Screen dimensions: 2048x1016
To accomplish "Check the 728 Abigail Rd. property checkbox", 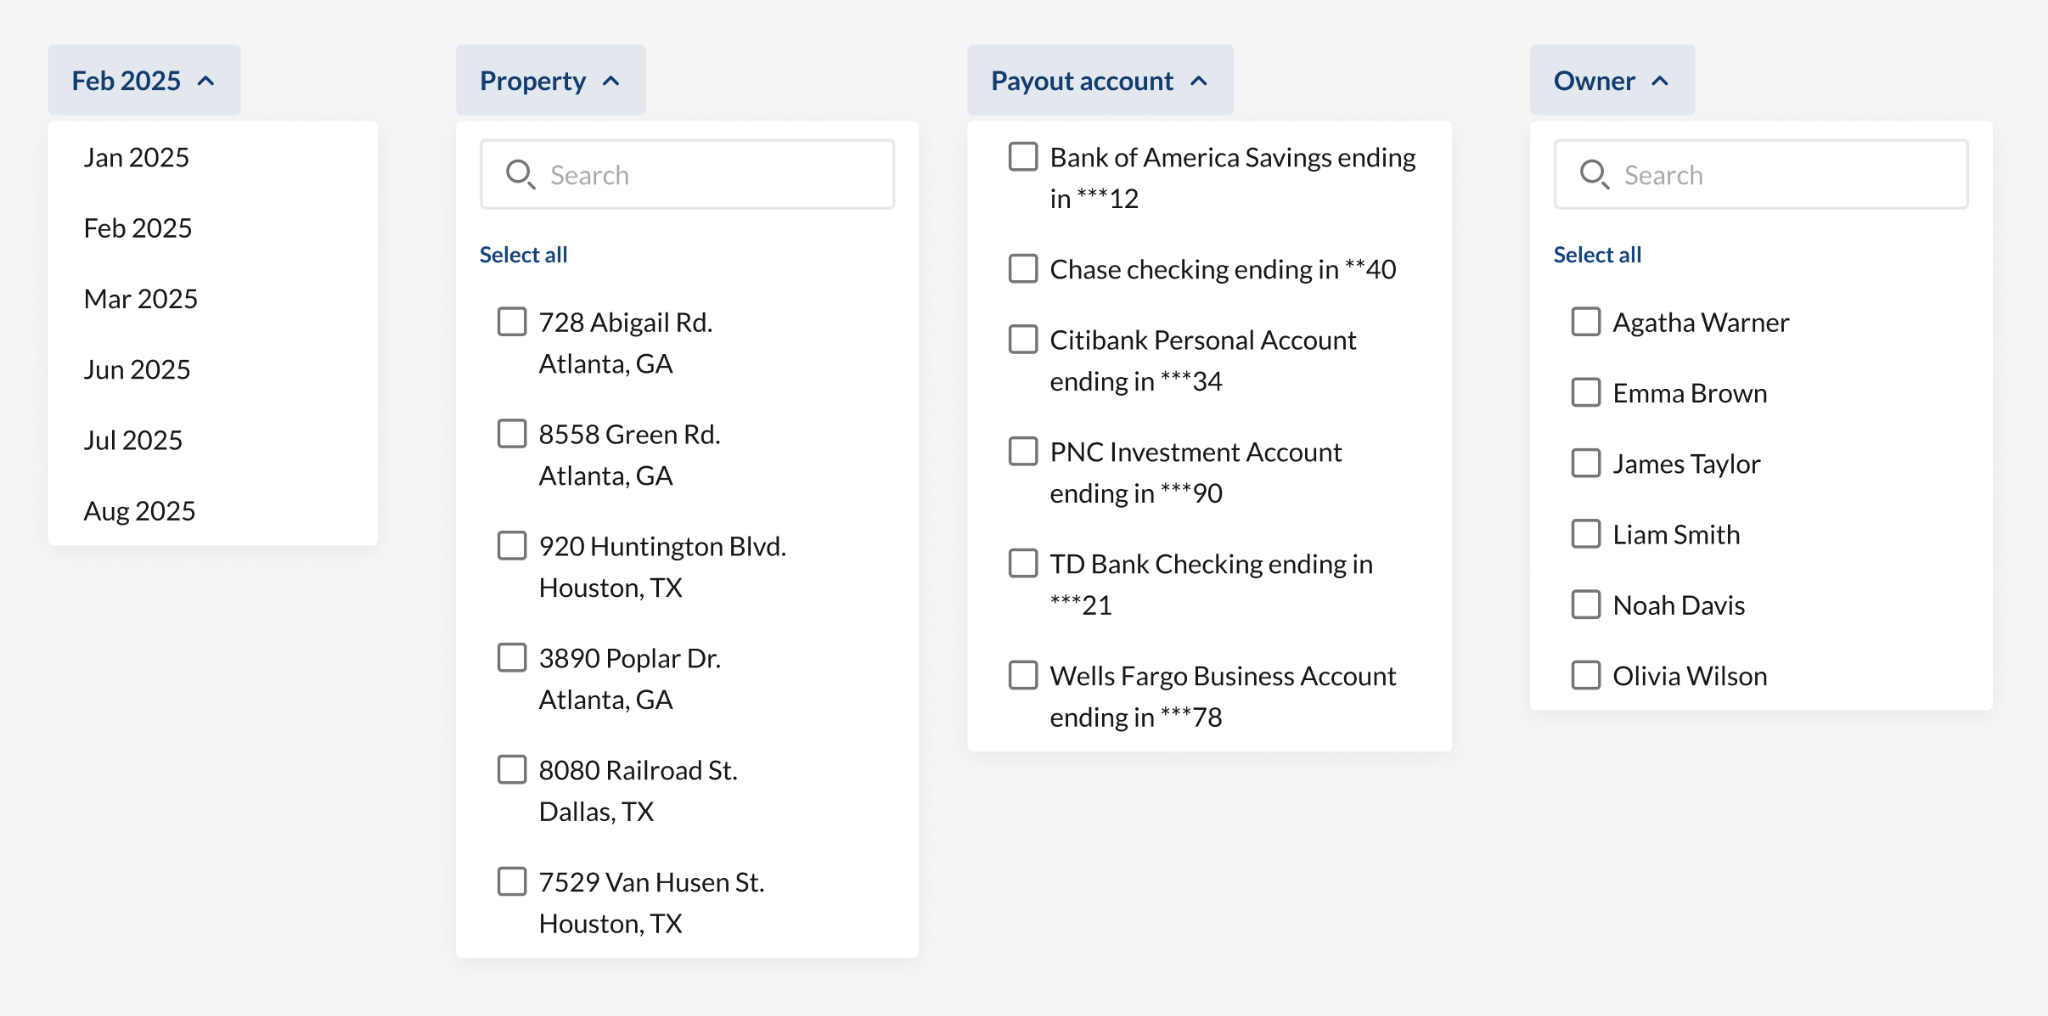I will coord(512,322).
